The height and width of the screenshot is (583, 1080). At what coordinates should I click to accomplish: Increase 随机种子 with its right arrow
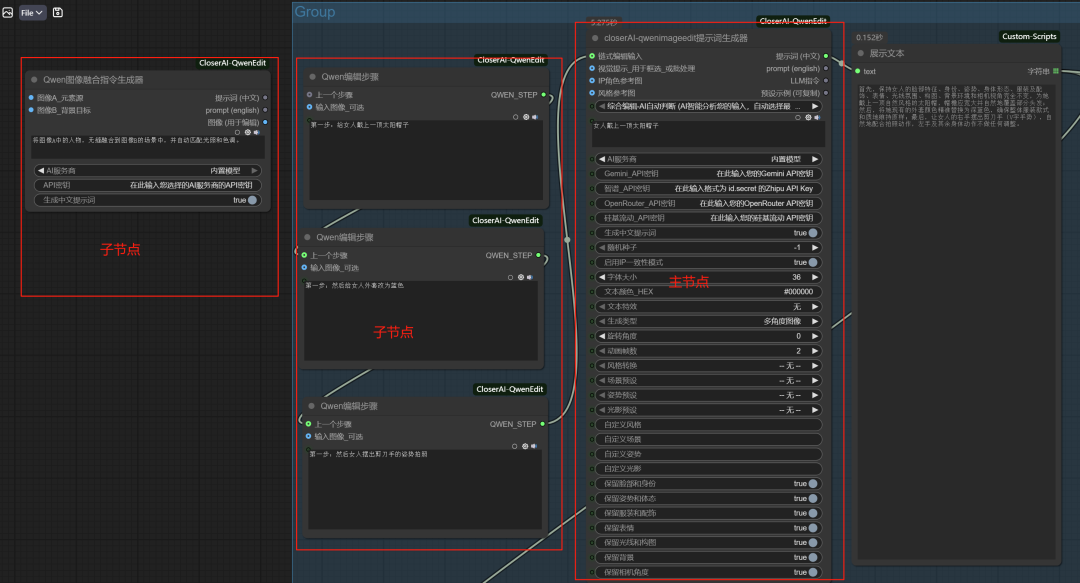pos(815,247)
